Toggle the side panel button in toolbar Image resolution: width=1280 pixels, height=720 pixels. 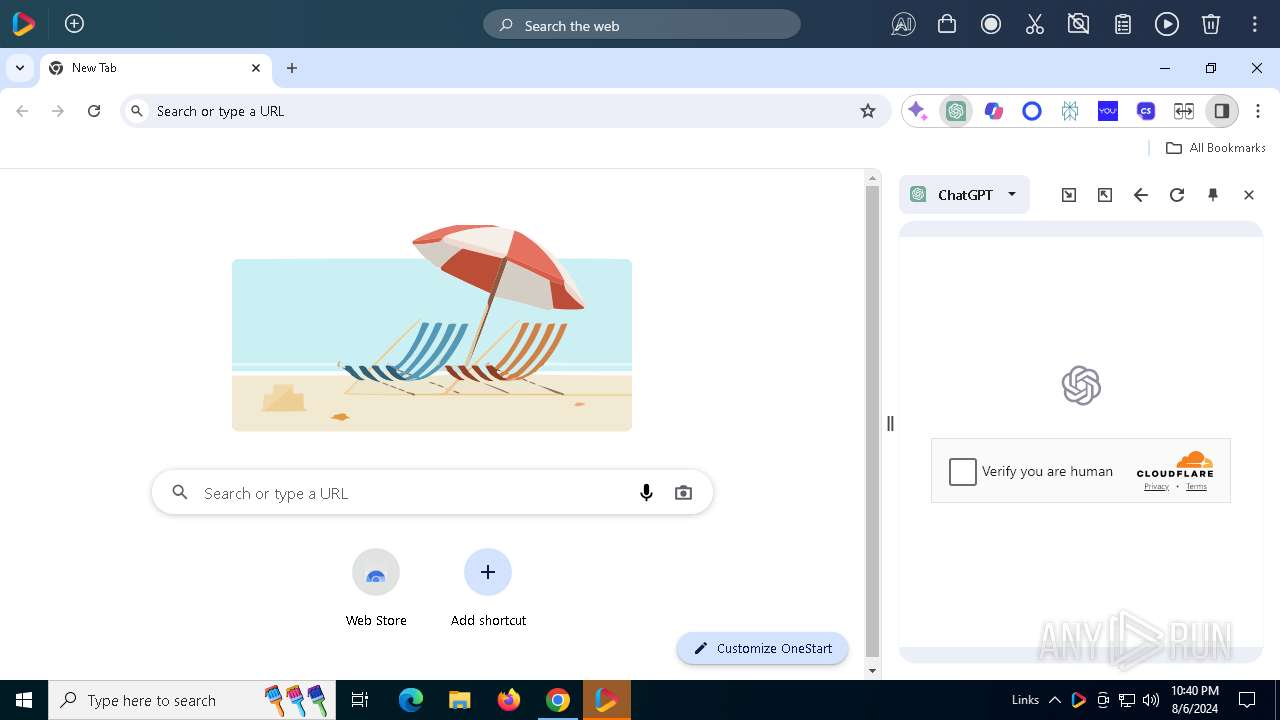point(1221,111)
